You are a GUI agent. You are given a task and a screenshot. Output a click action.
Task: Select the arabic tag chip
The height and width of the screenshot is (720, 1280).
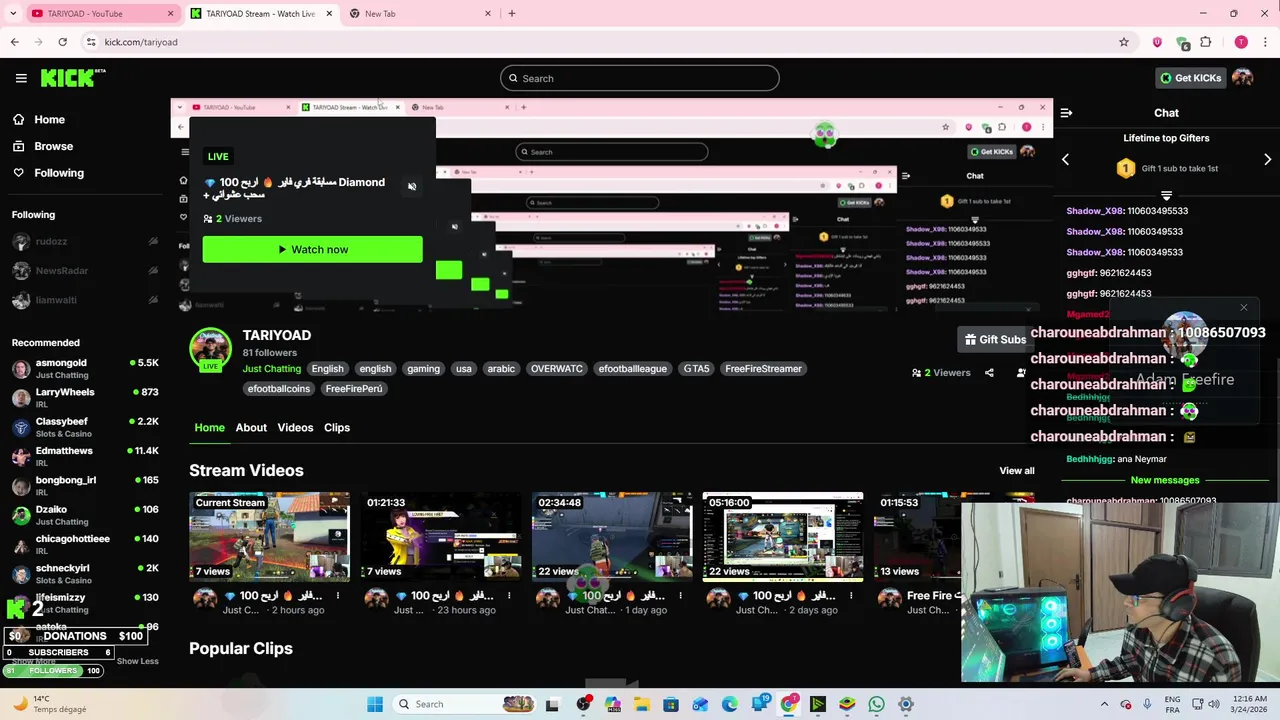point(501,369)
